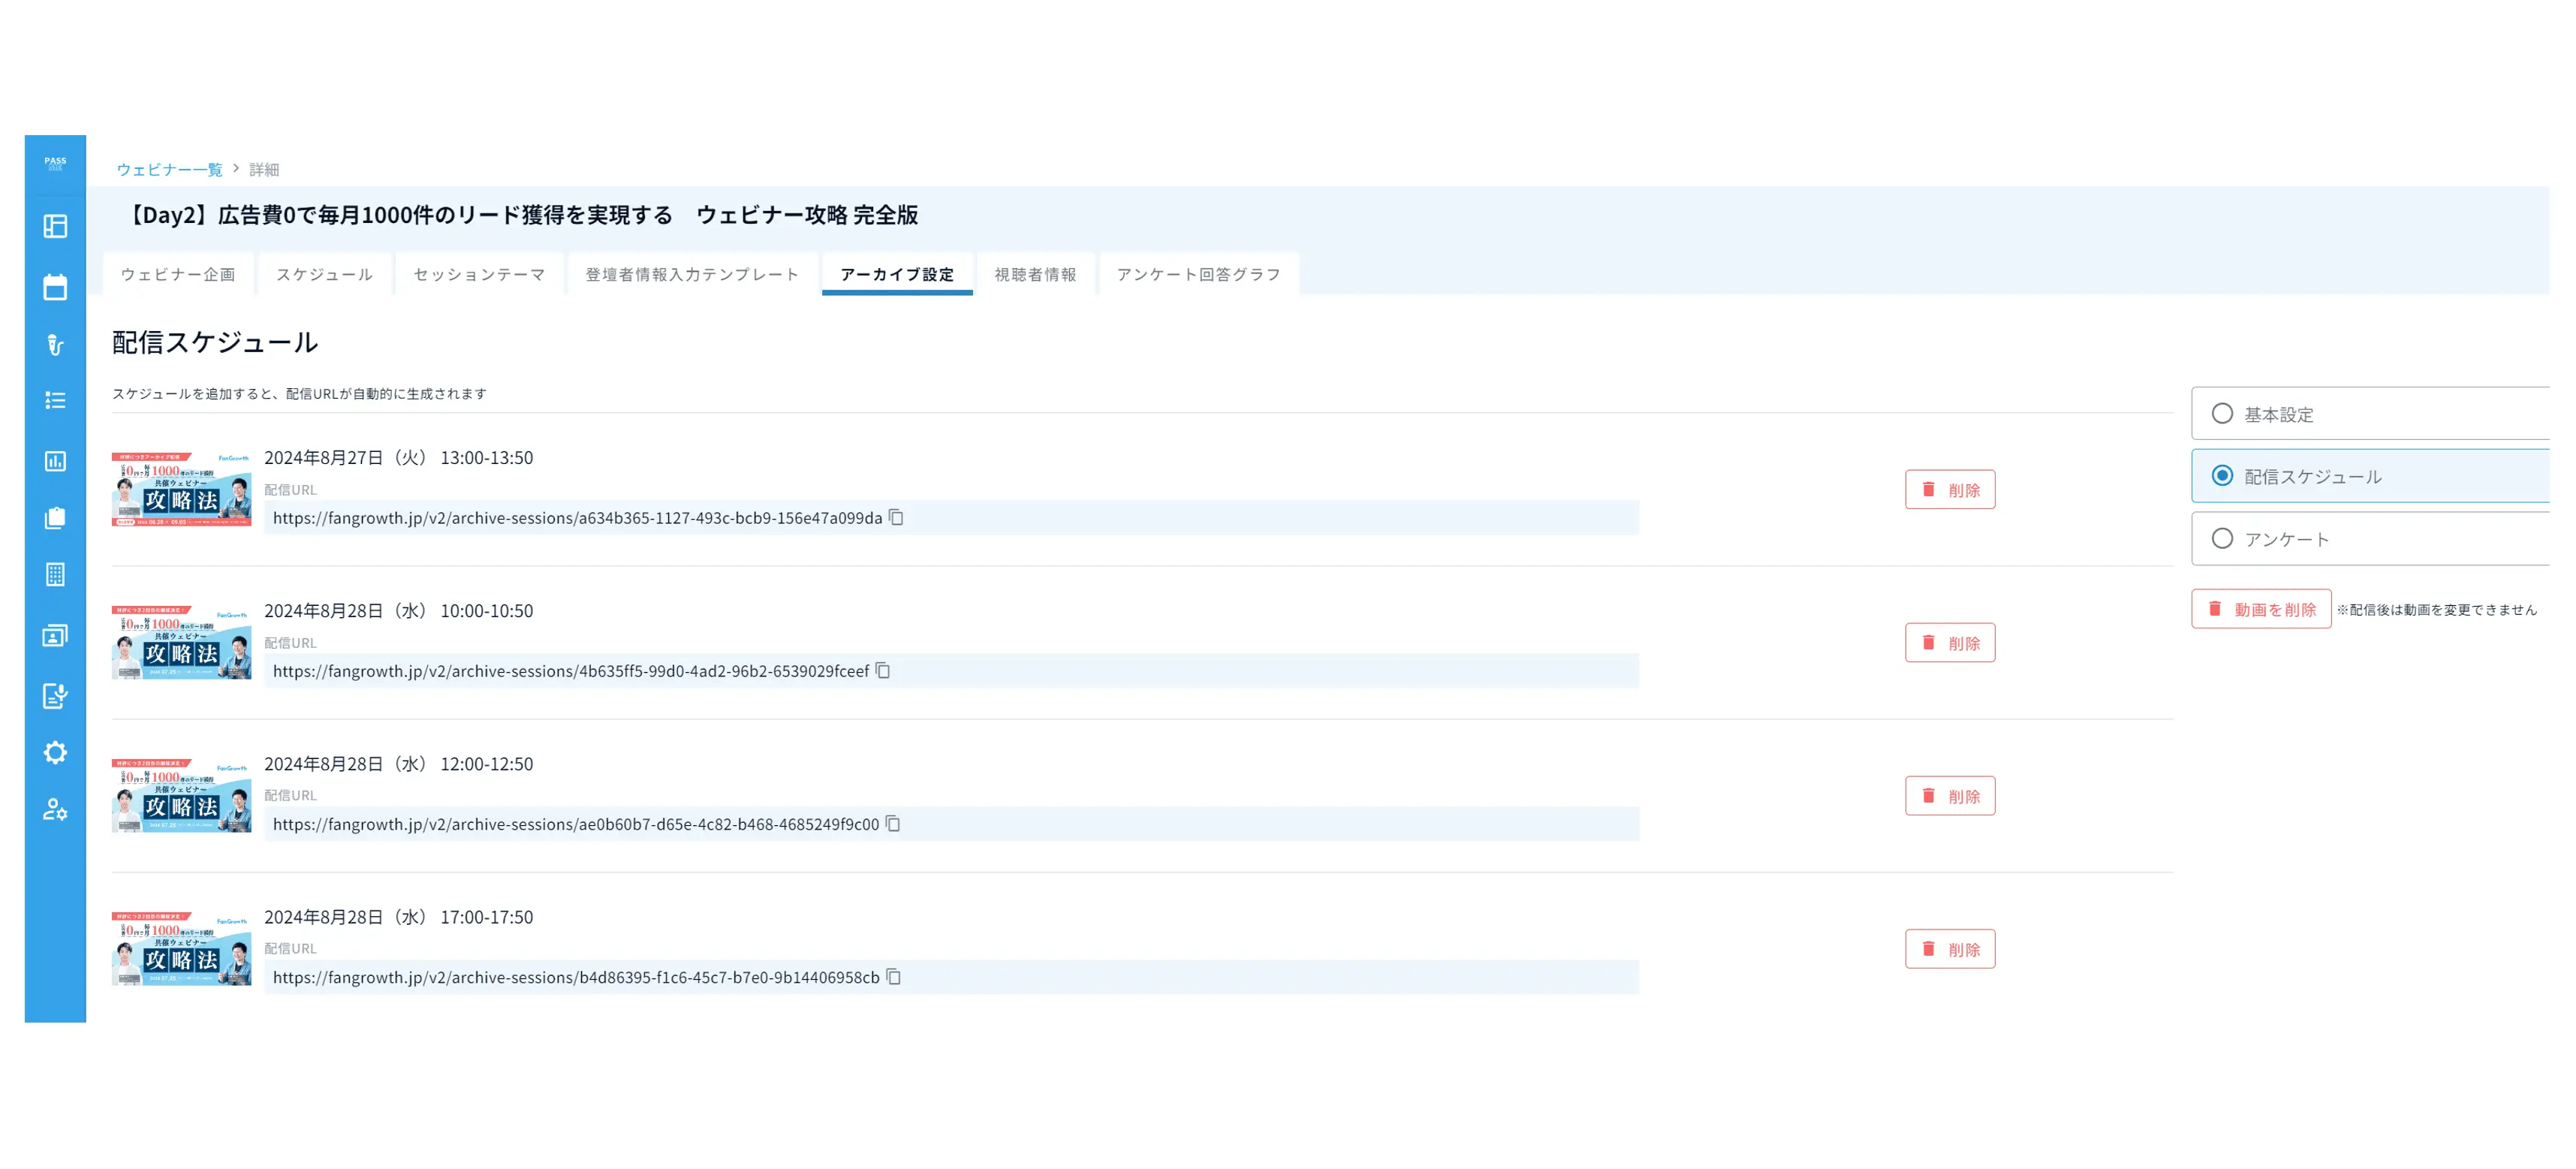
Task: Delete the August 28 12:00-12:50 schedule
Action: [x=1949, y=796]
